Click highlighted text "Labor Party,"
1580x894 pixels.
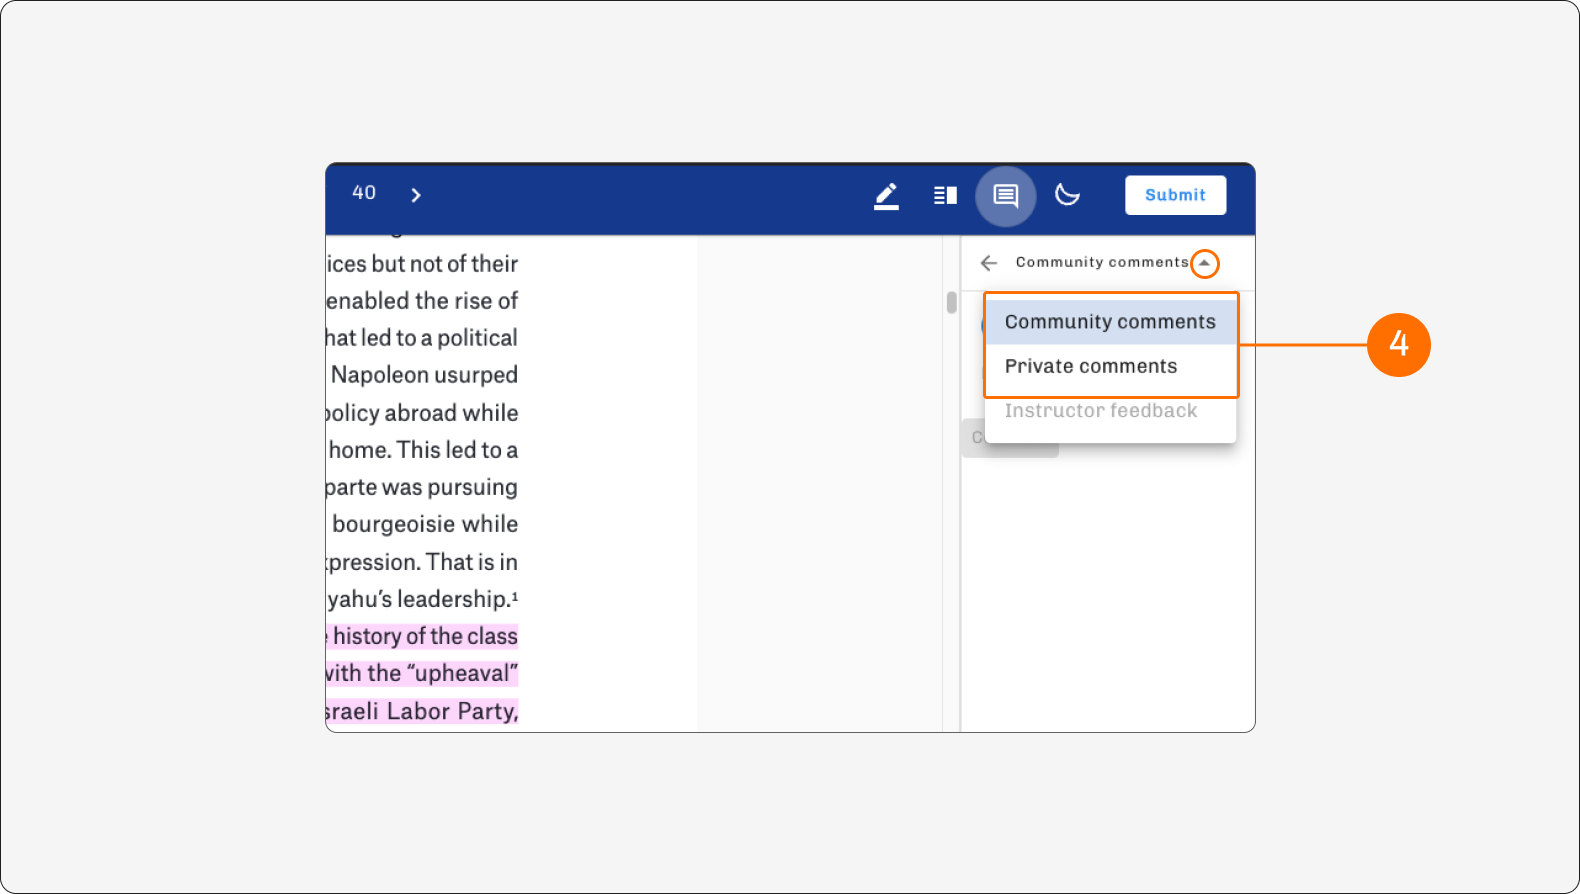click(452, 711)
